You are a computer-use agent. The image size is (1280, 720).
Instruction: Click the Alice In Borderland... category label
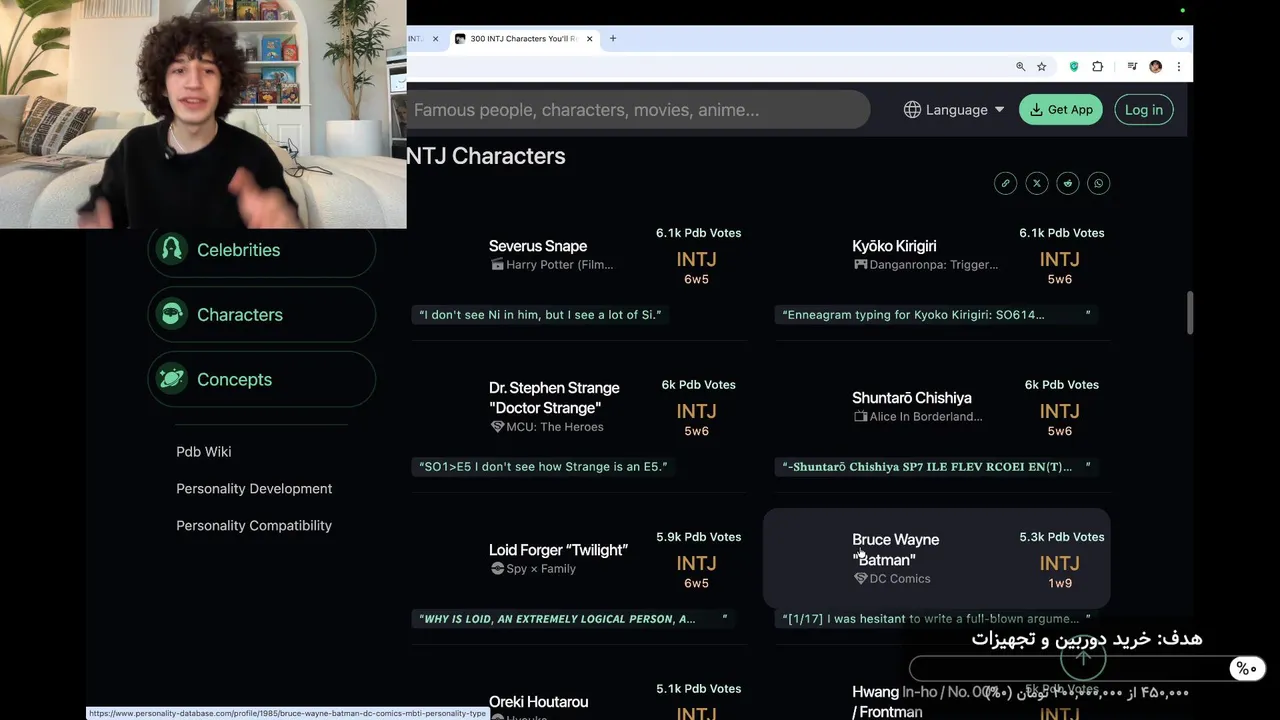tap(918, 417)
